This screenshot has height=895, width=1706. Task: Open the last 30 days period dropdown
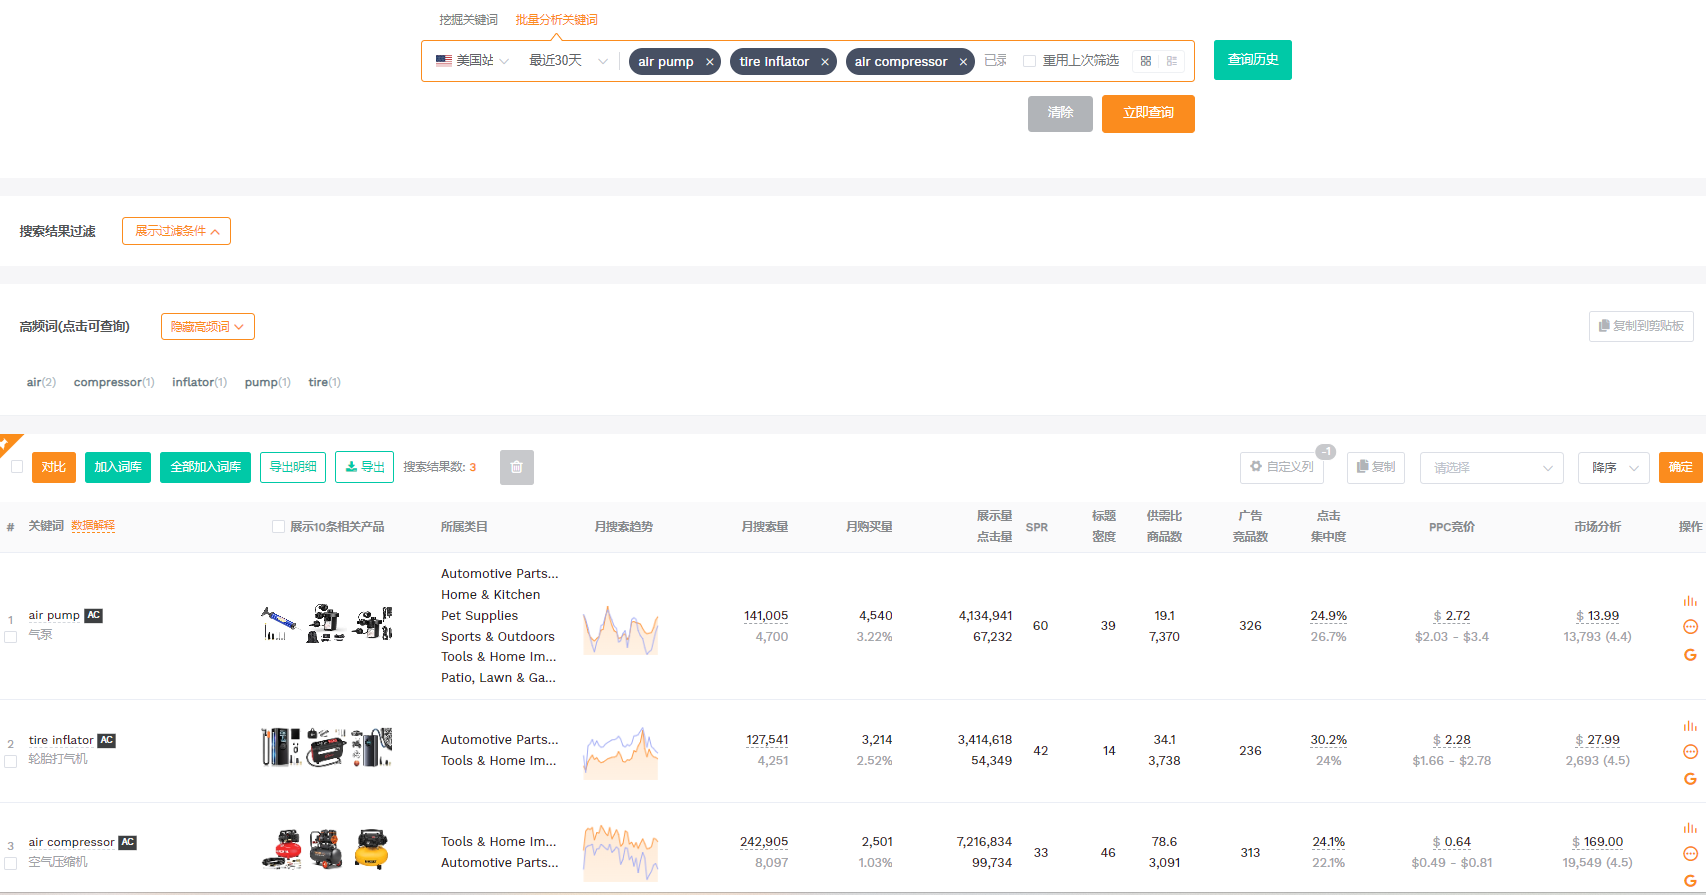568,61
